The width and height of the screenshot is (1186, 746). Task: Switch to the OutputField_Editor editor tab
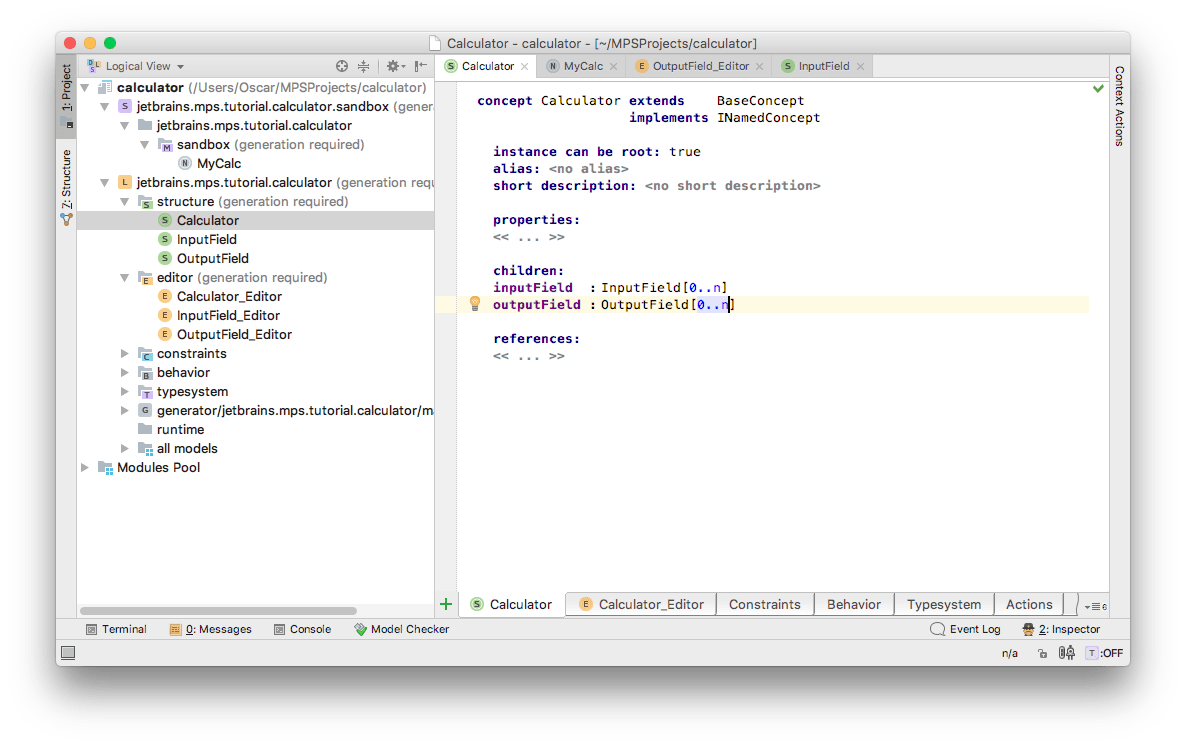(x=700, y=66)
